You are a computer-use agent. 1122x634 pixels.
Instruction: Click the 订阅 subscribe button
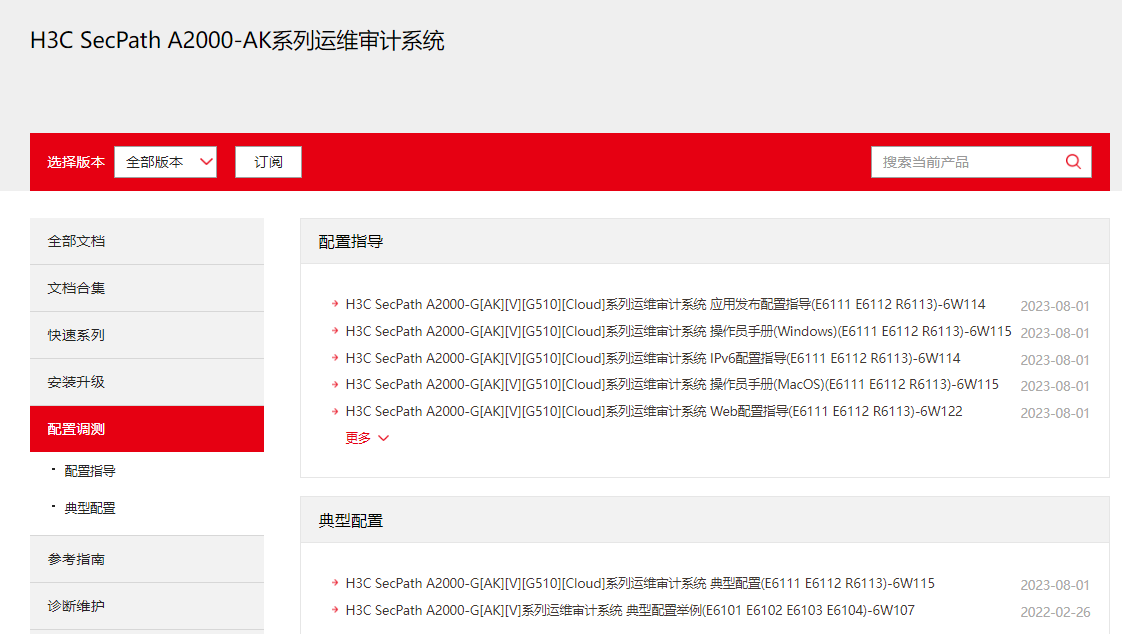click(x=268, y=162)
